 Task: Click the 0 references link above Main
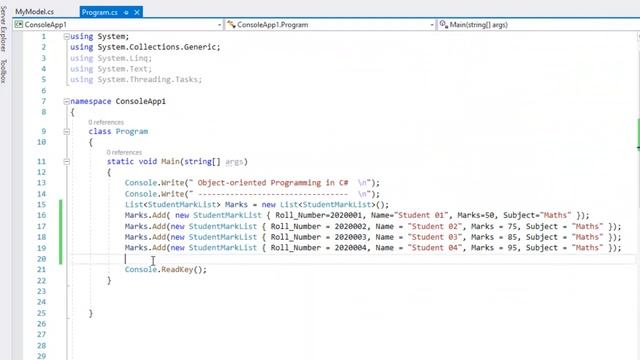point(124,152)
